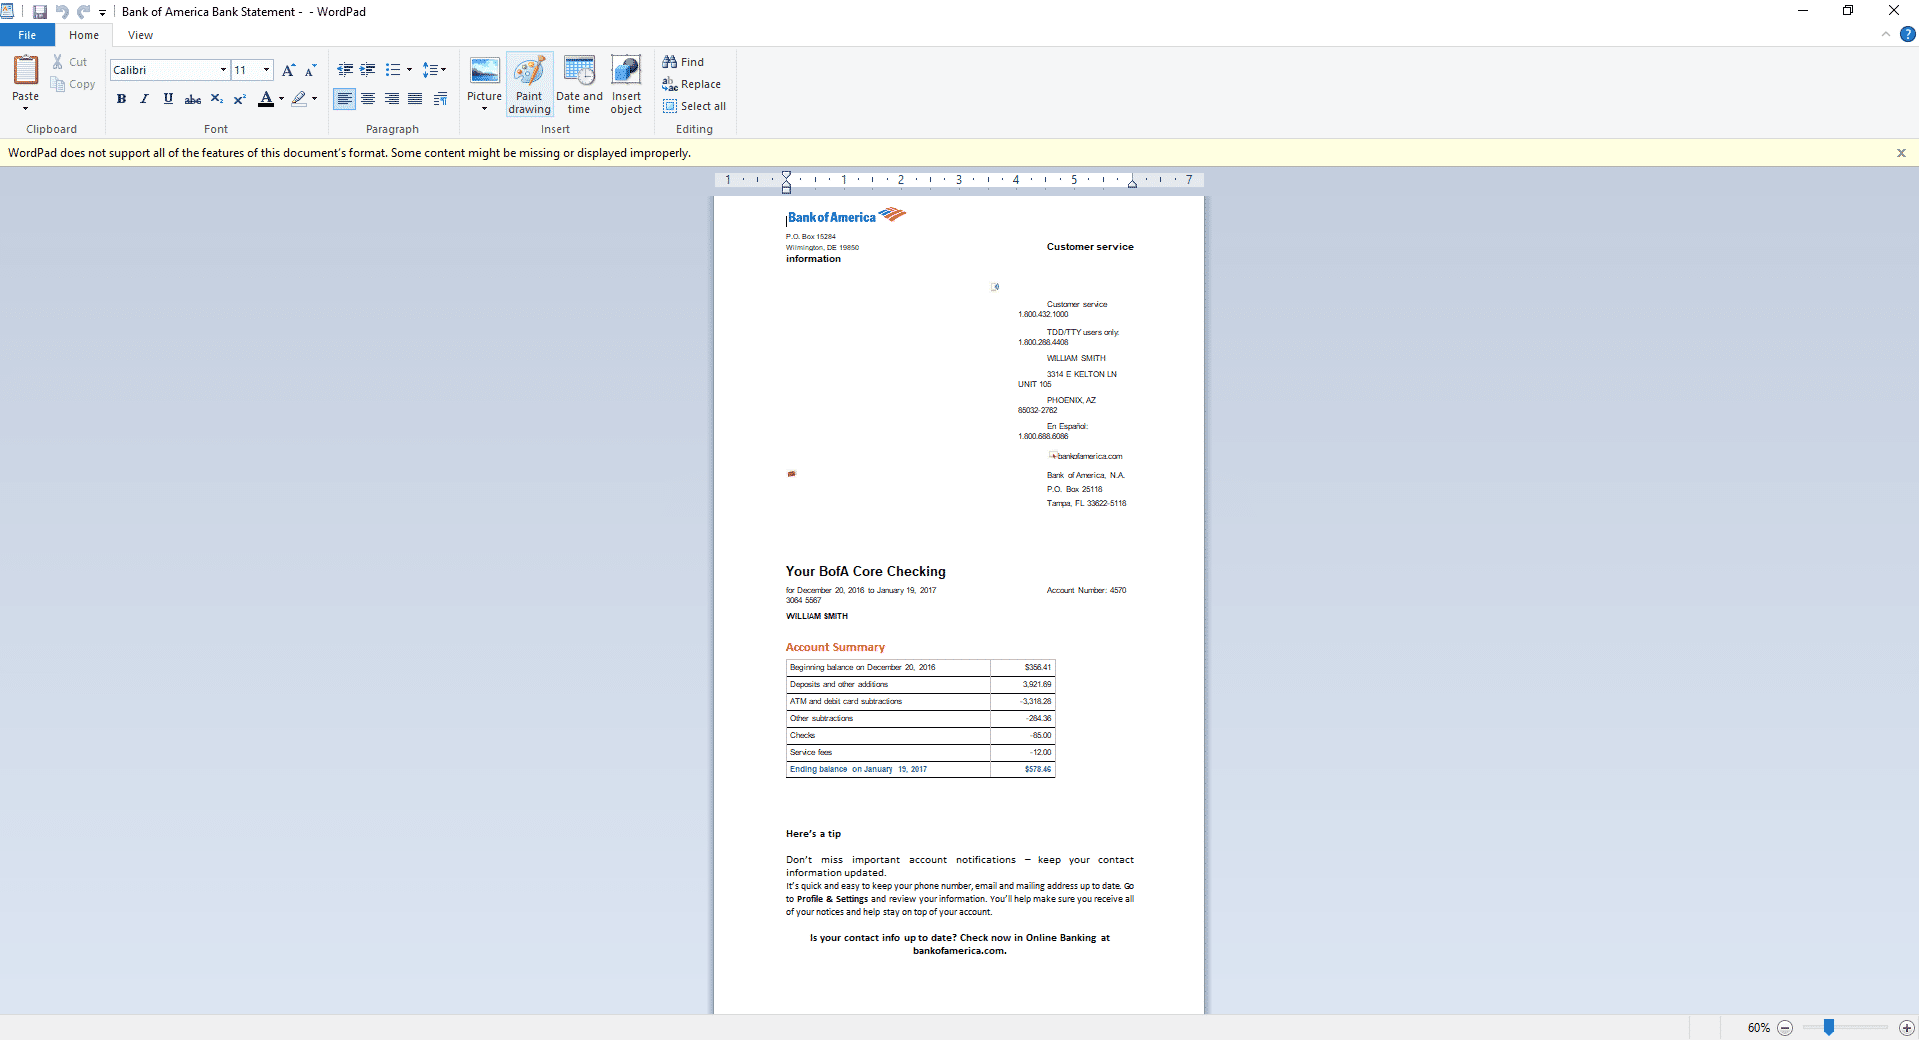Center the text alignment

click(x=368, y=99)
